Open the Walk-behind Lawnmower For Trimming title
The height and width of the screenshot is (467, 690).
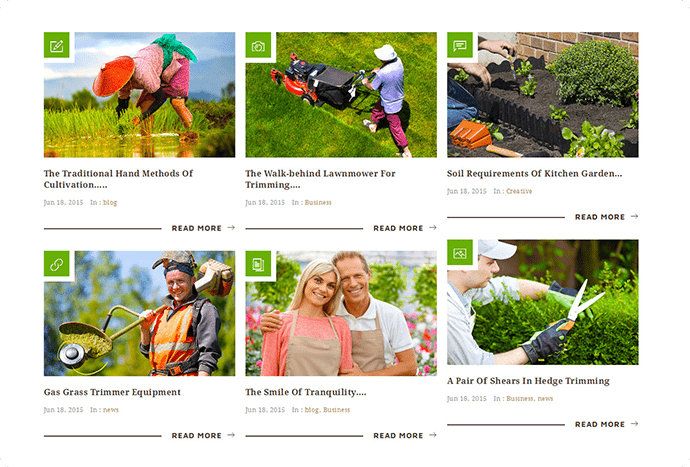coord(320,179)
